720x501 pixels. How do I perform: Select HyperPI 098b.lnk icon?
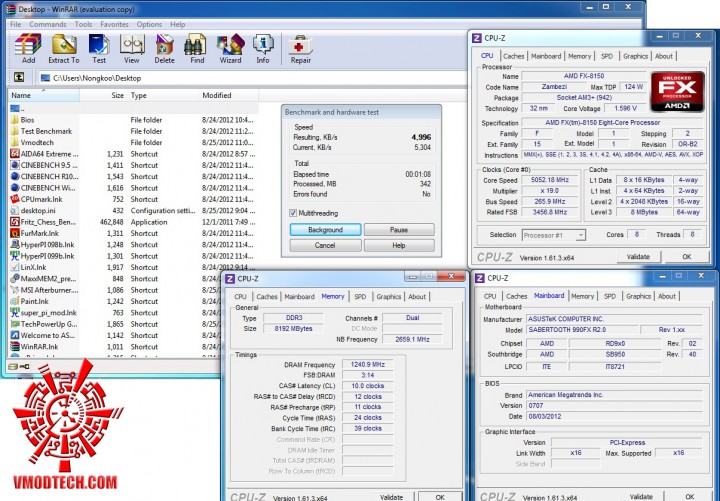15,244
